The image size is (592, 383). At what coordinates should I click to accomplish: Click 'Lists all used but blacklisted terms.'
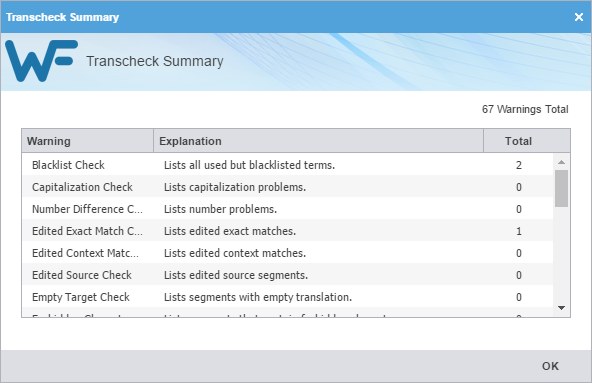pyautogui.click(x=249, y=165)
